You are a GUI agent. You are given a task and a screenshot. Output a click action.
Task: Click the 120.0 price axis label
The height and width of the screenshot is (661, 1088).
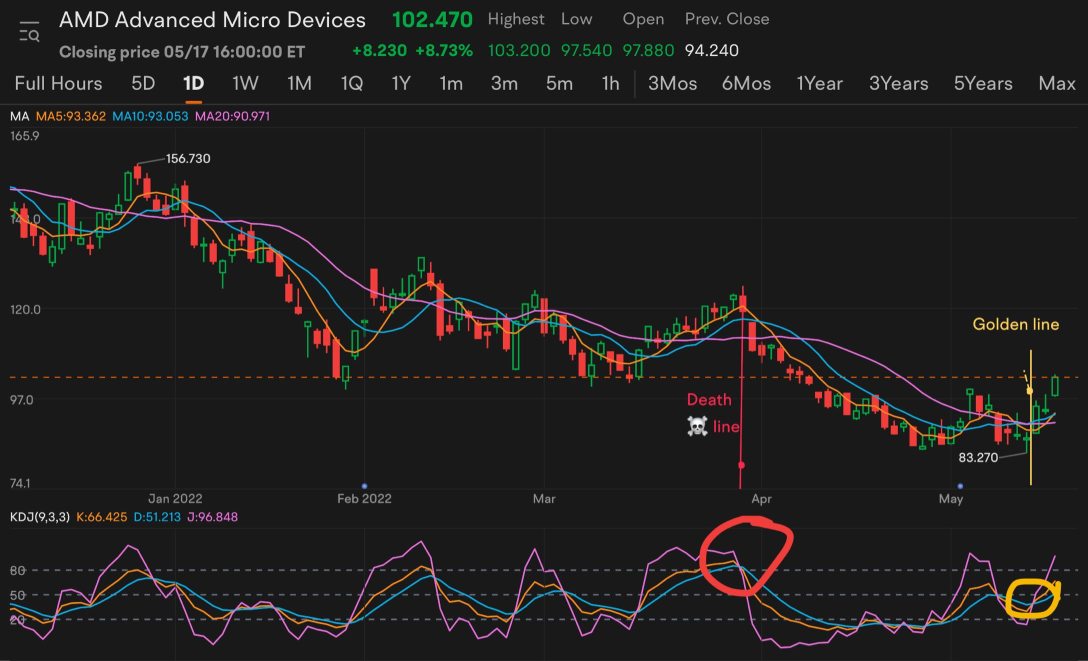point(25,309)
